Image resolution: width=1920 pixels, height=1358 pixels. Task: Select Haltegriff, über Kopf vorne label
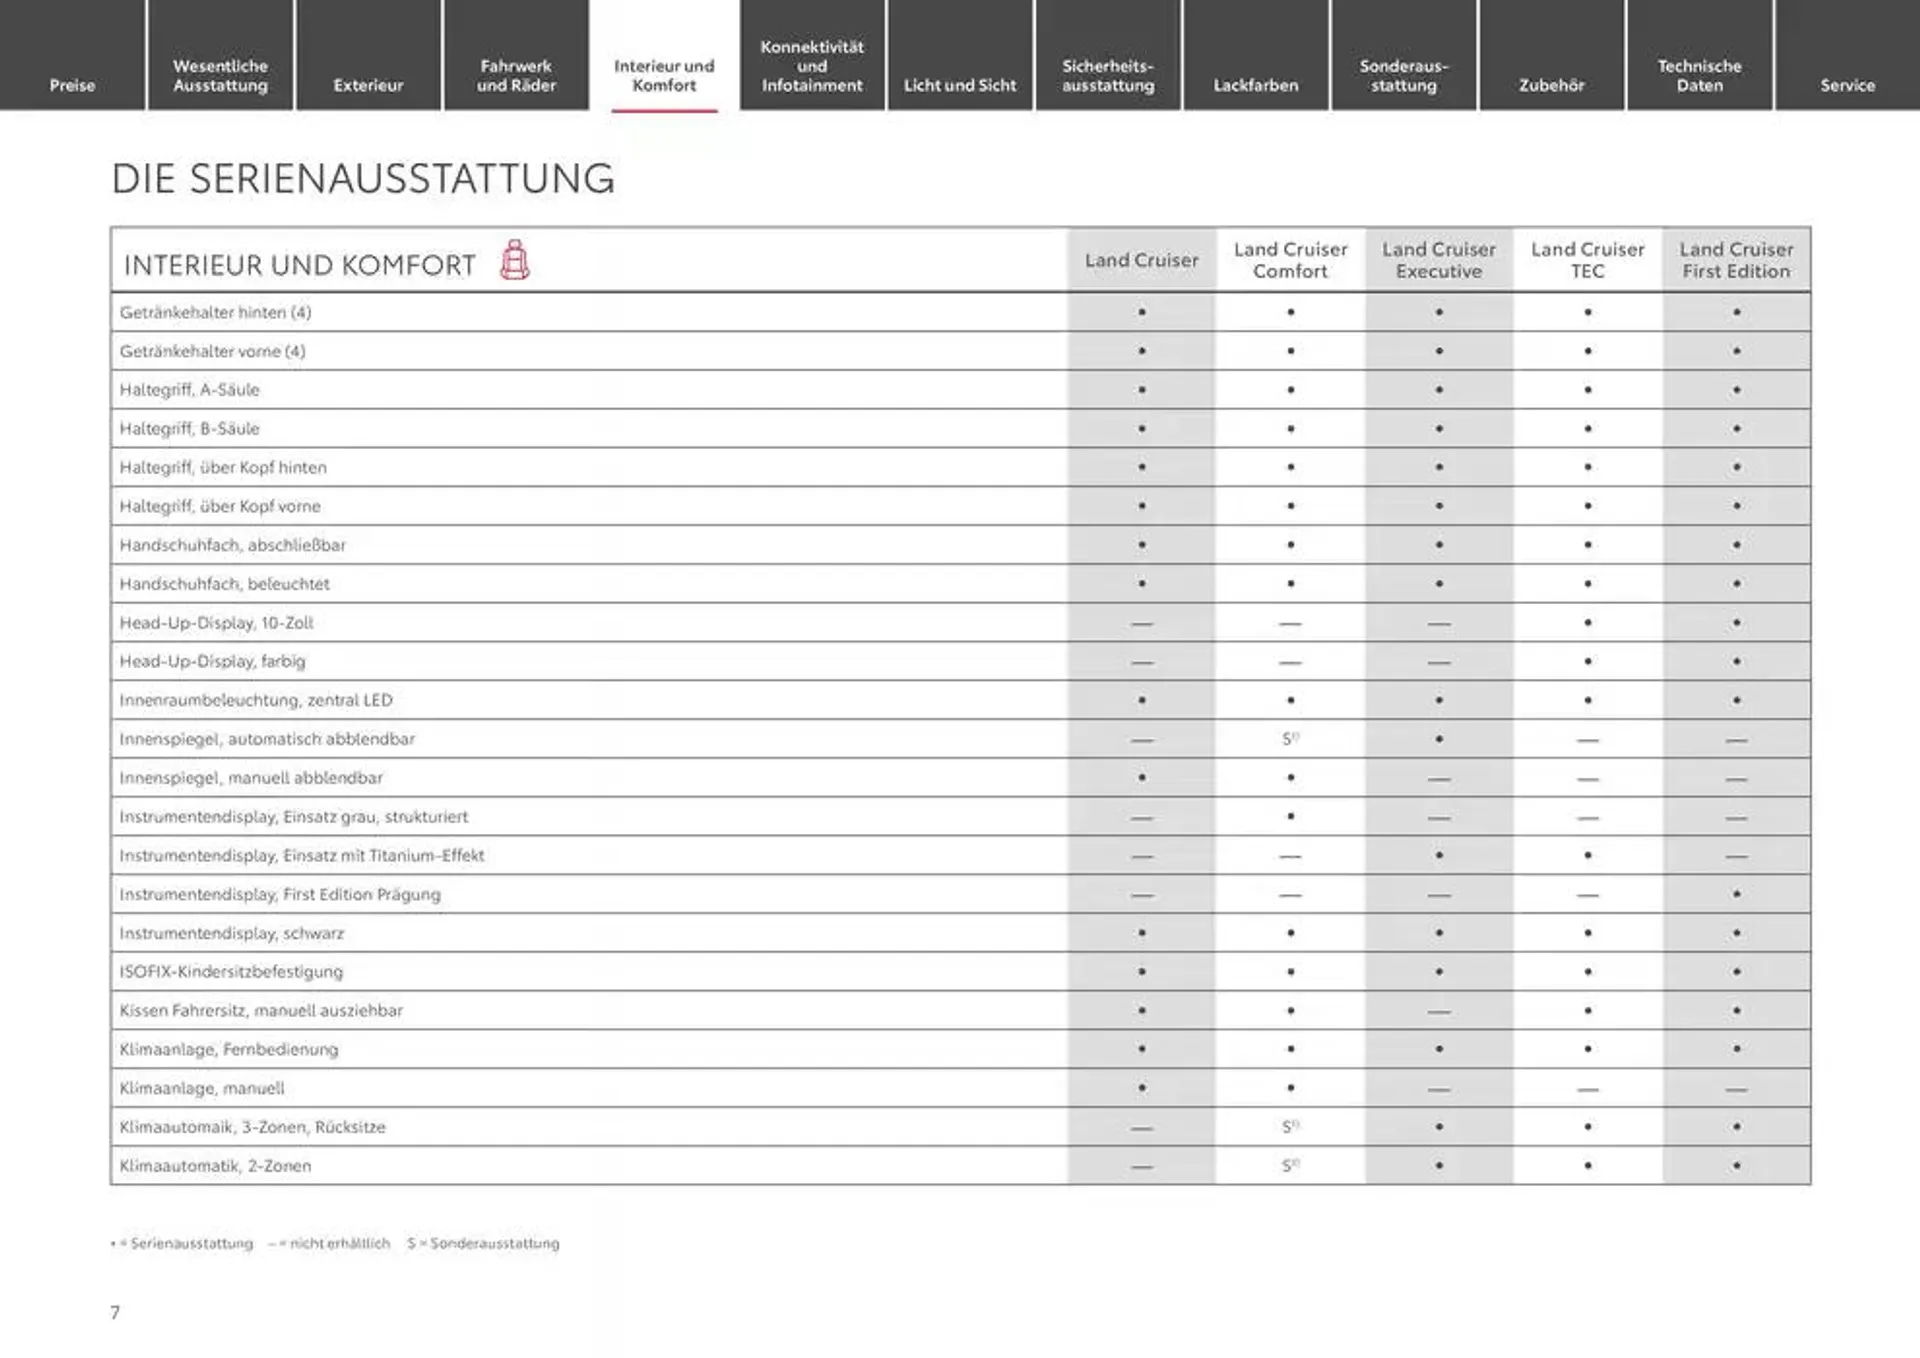(220, 506)
